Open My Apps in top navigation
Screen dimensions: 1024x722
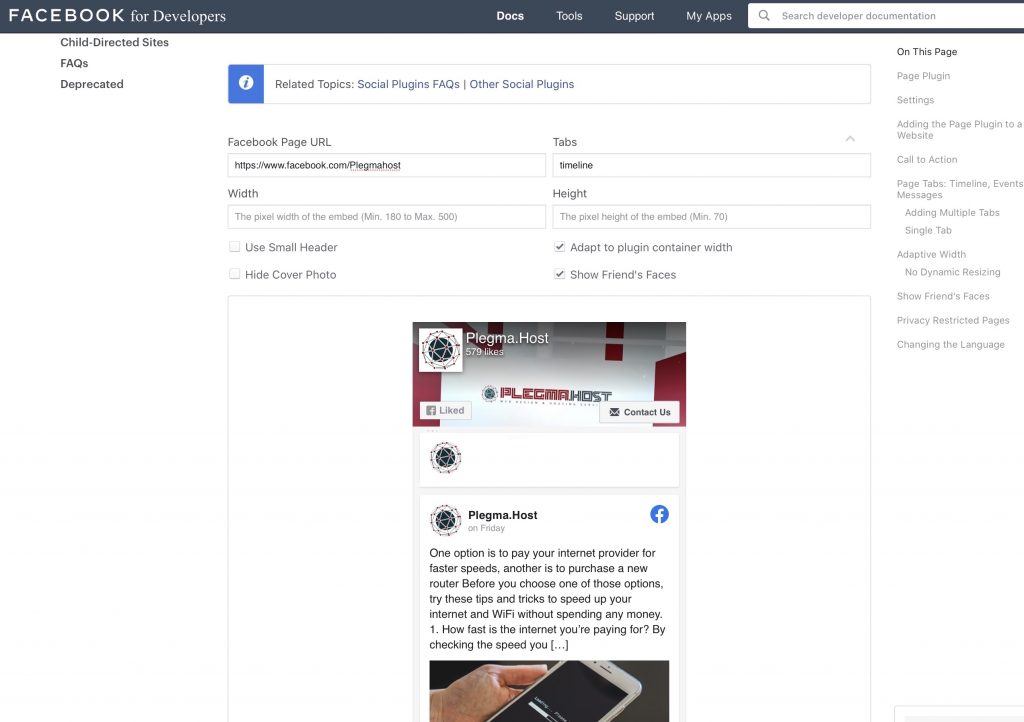pos(709,16)
